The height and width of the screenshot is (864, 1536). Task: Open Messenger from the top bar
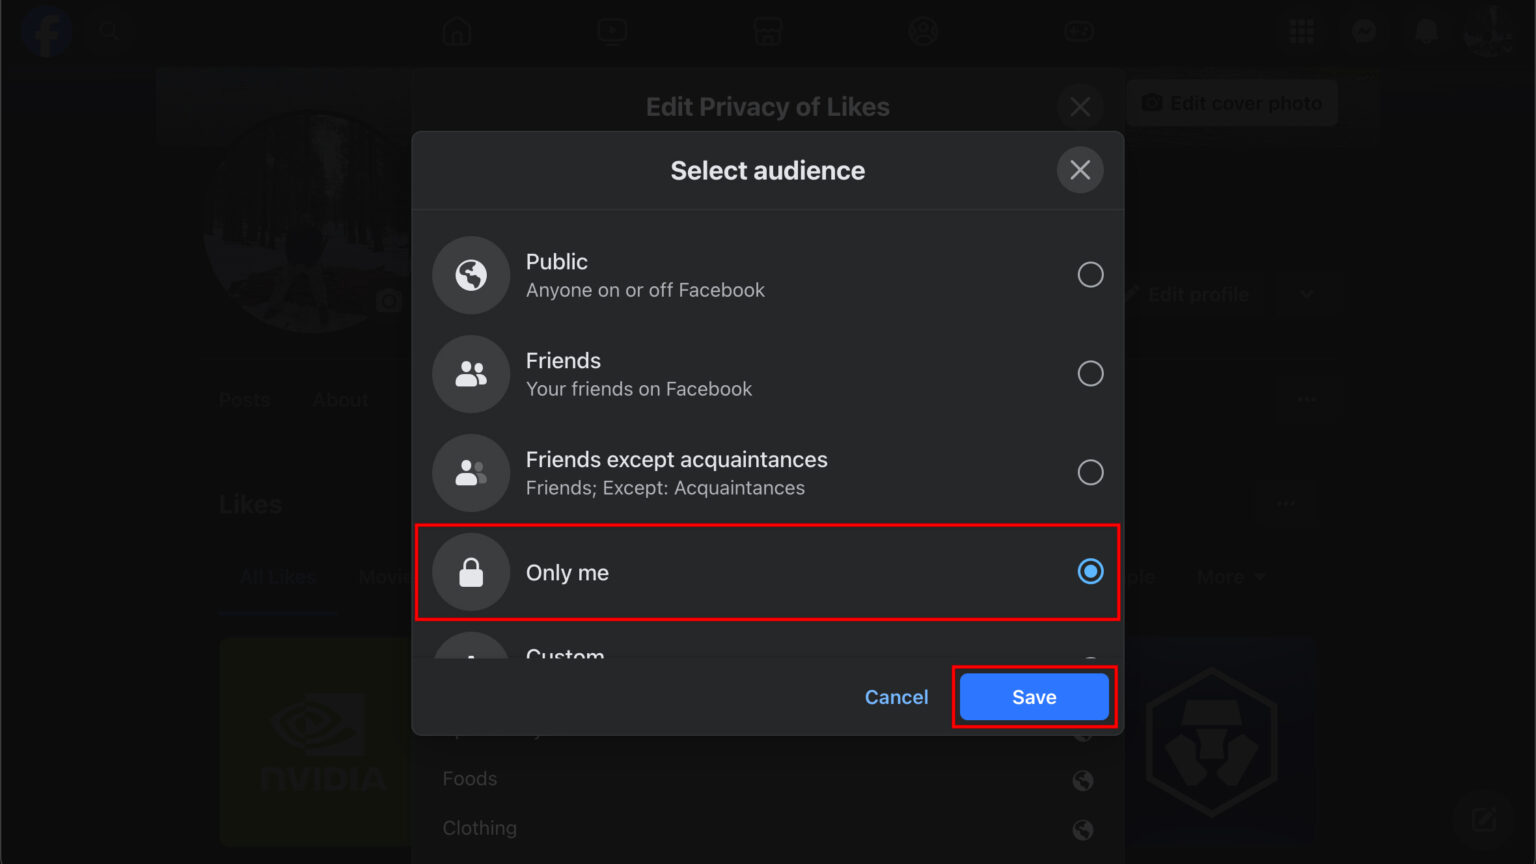pos(1363,31)
